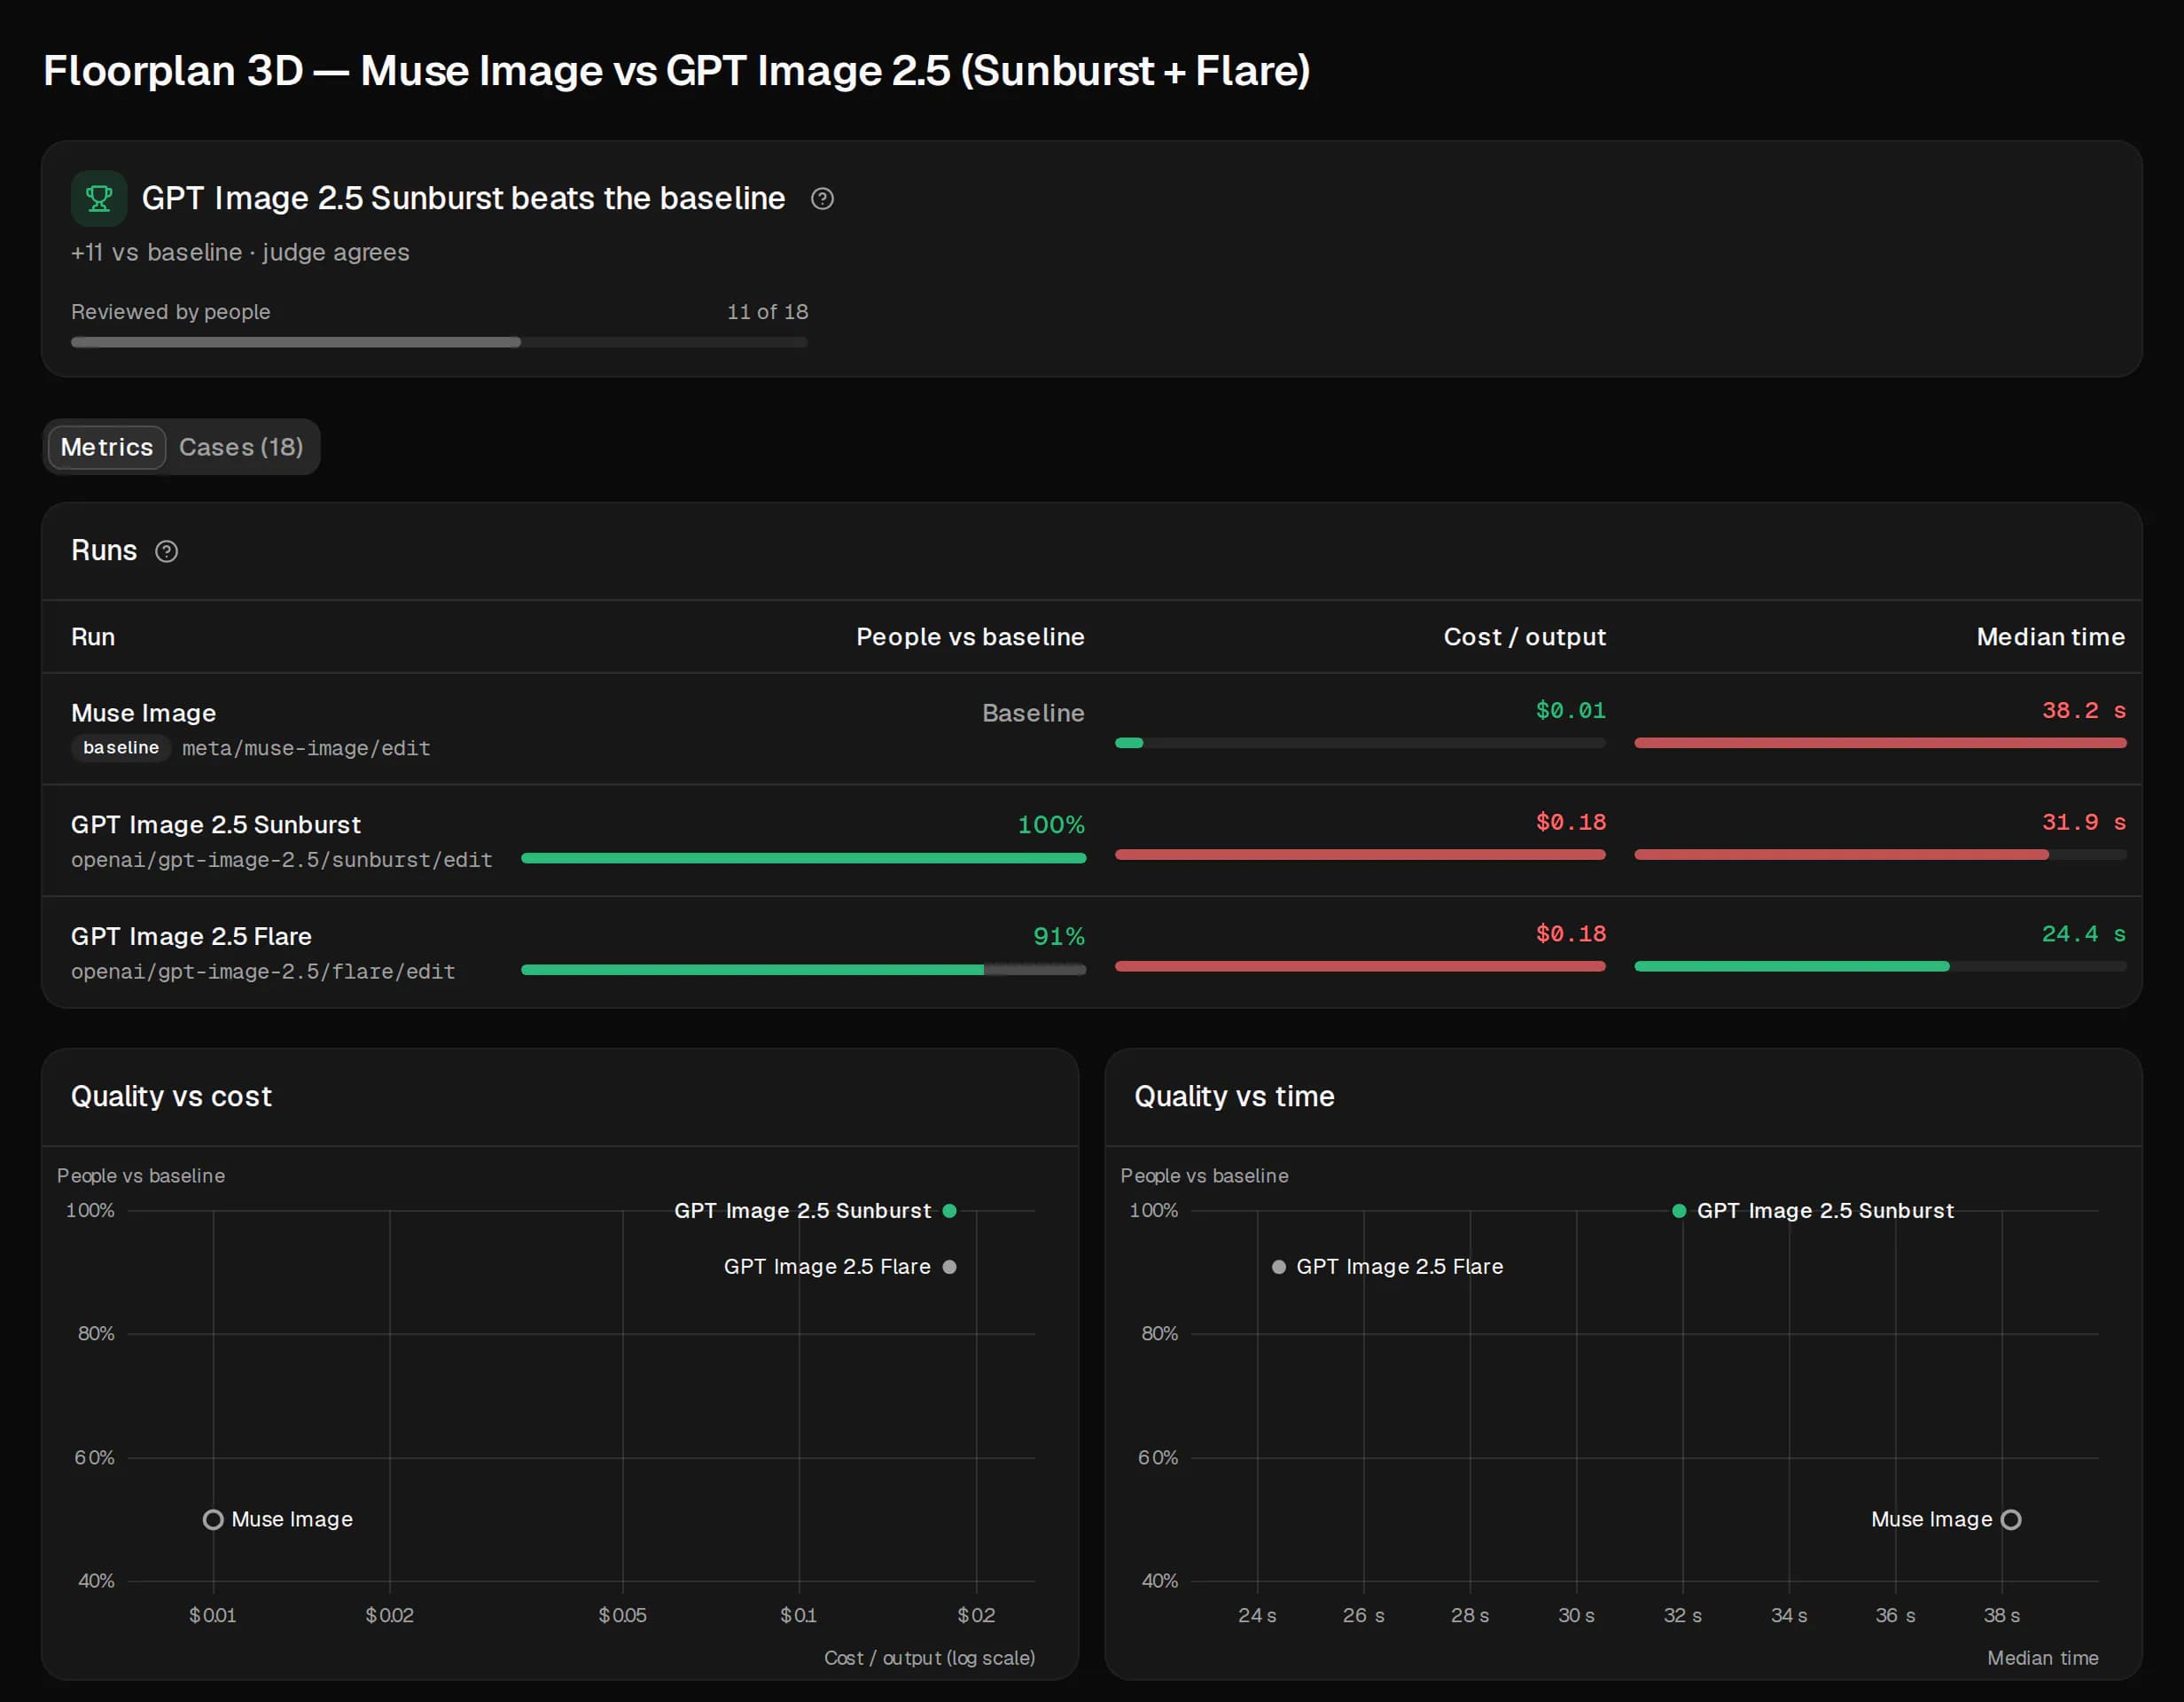Image resolution: width=2184 pixels, height=1702 pixels.
Task: Click the Run column header
Action: pyautogui.click(x=93, y=637)
